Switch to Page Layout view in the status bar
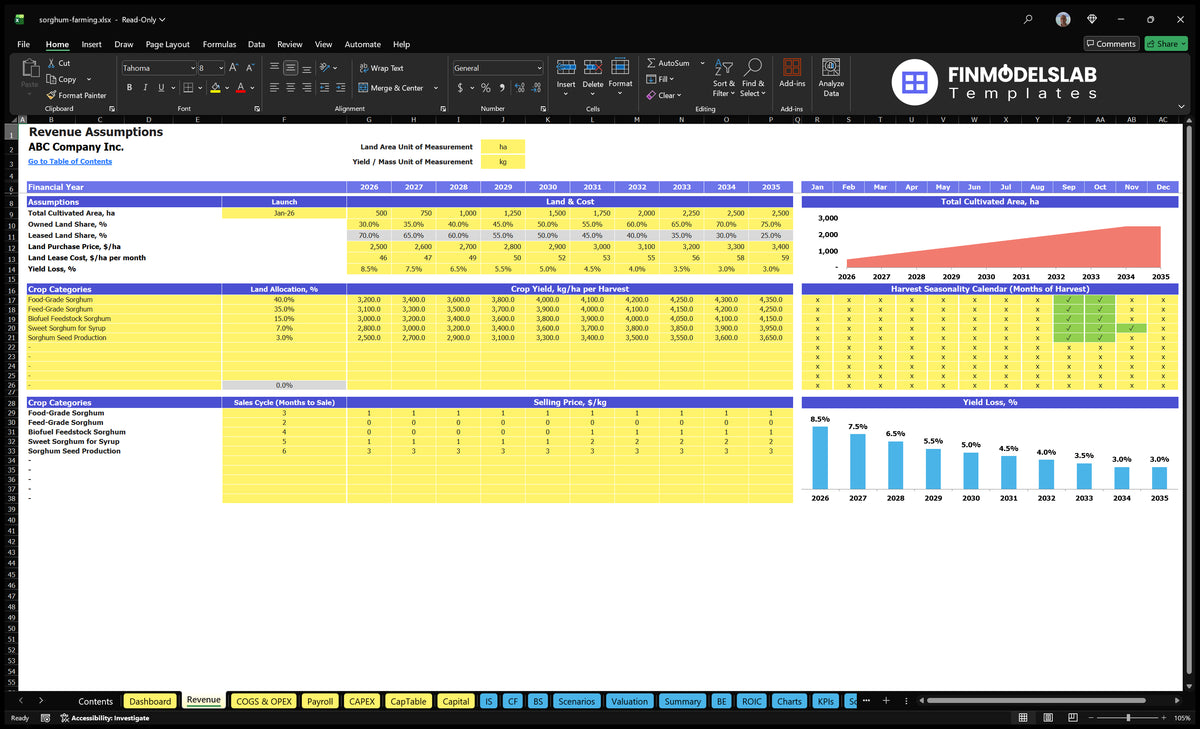This screenshot has width=1200, height=729. [1046, 718]
